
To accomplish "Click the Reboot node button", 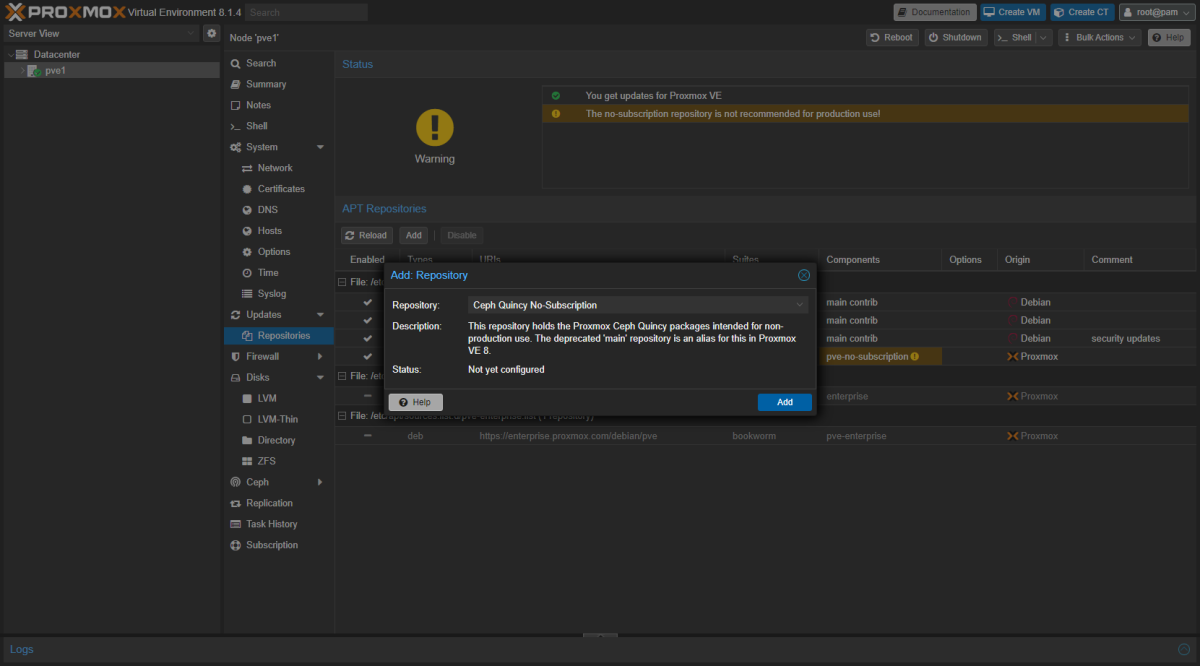I will point(892,37).
